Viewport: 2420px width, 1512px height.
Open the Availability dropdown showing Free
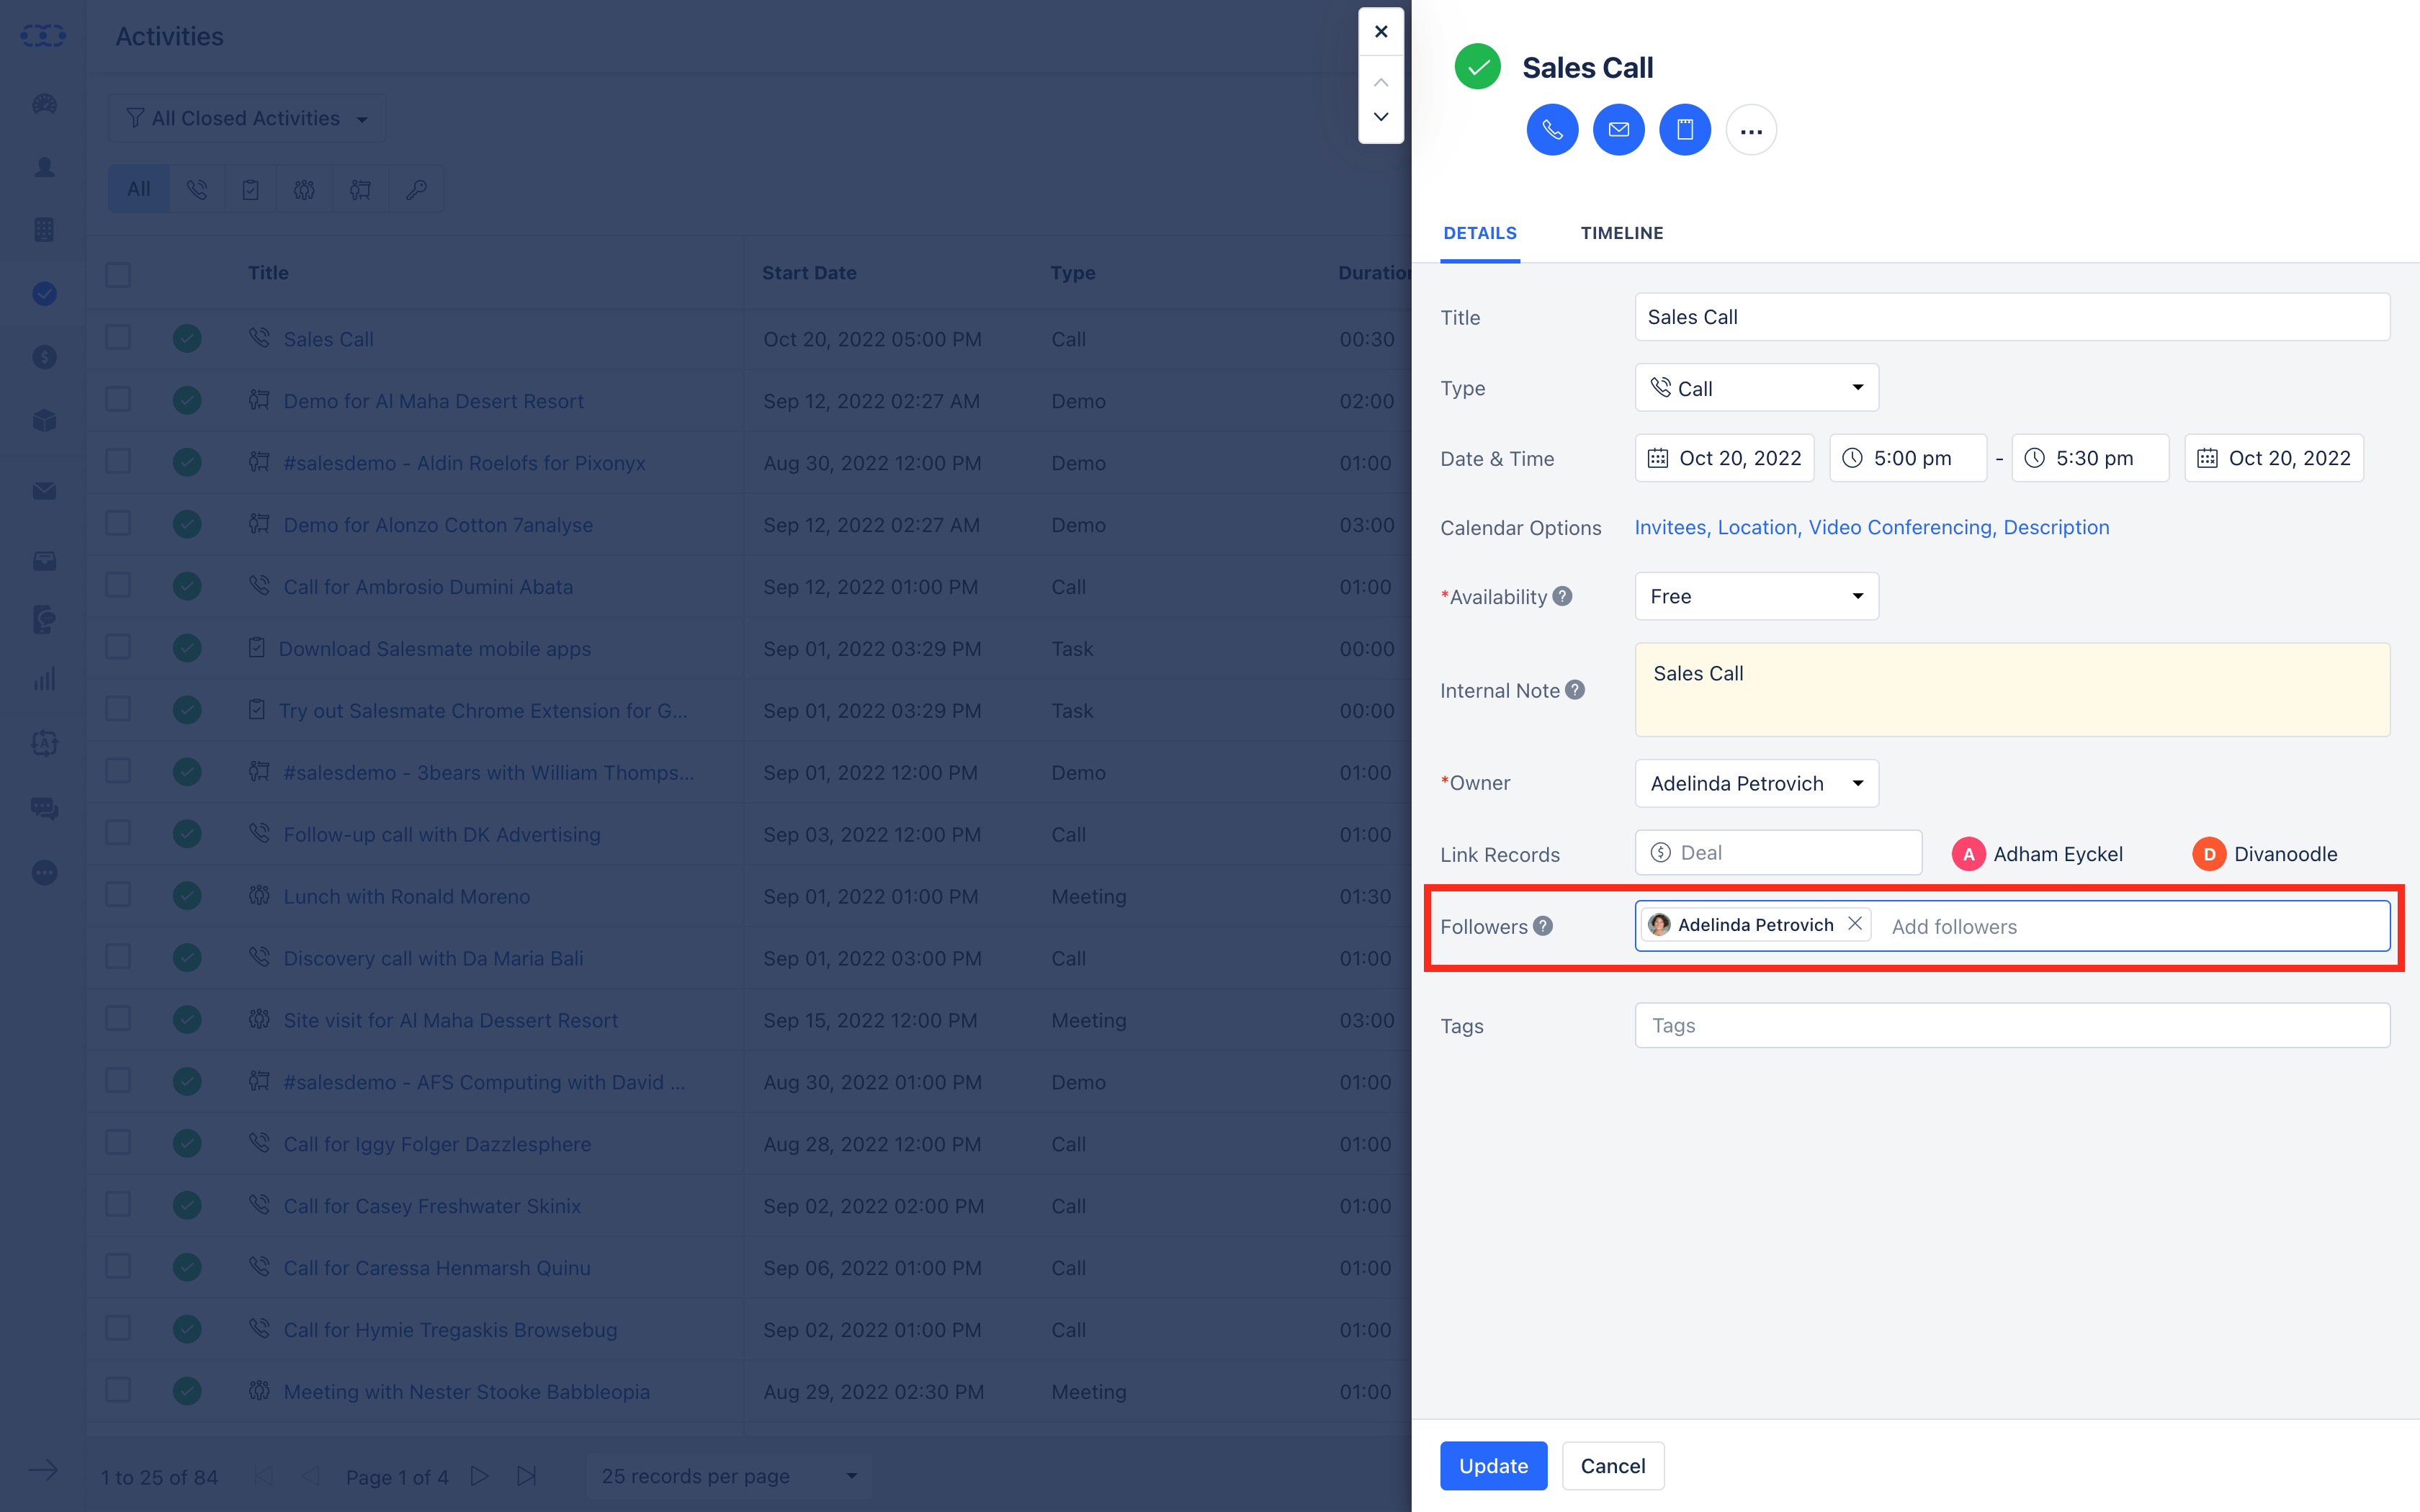[1756, 596]
